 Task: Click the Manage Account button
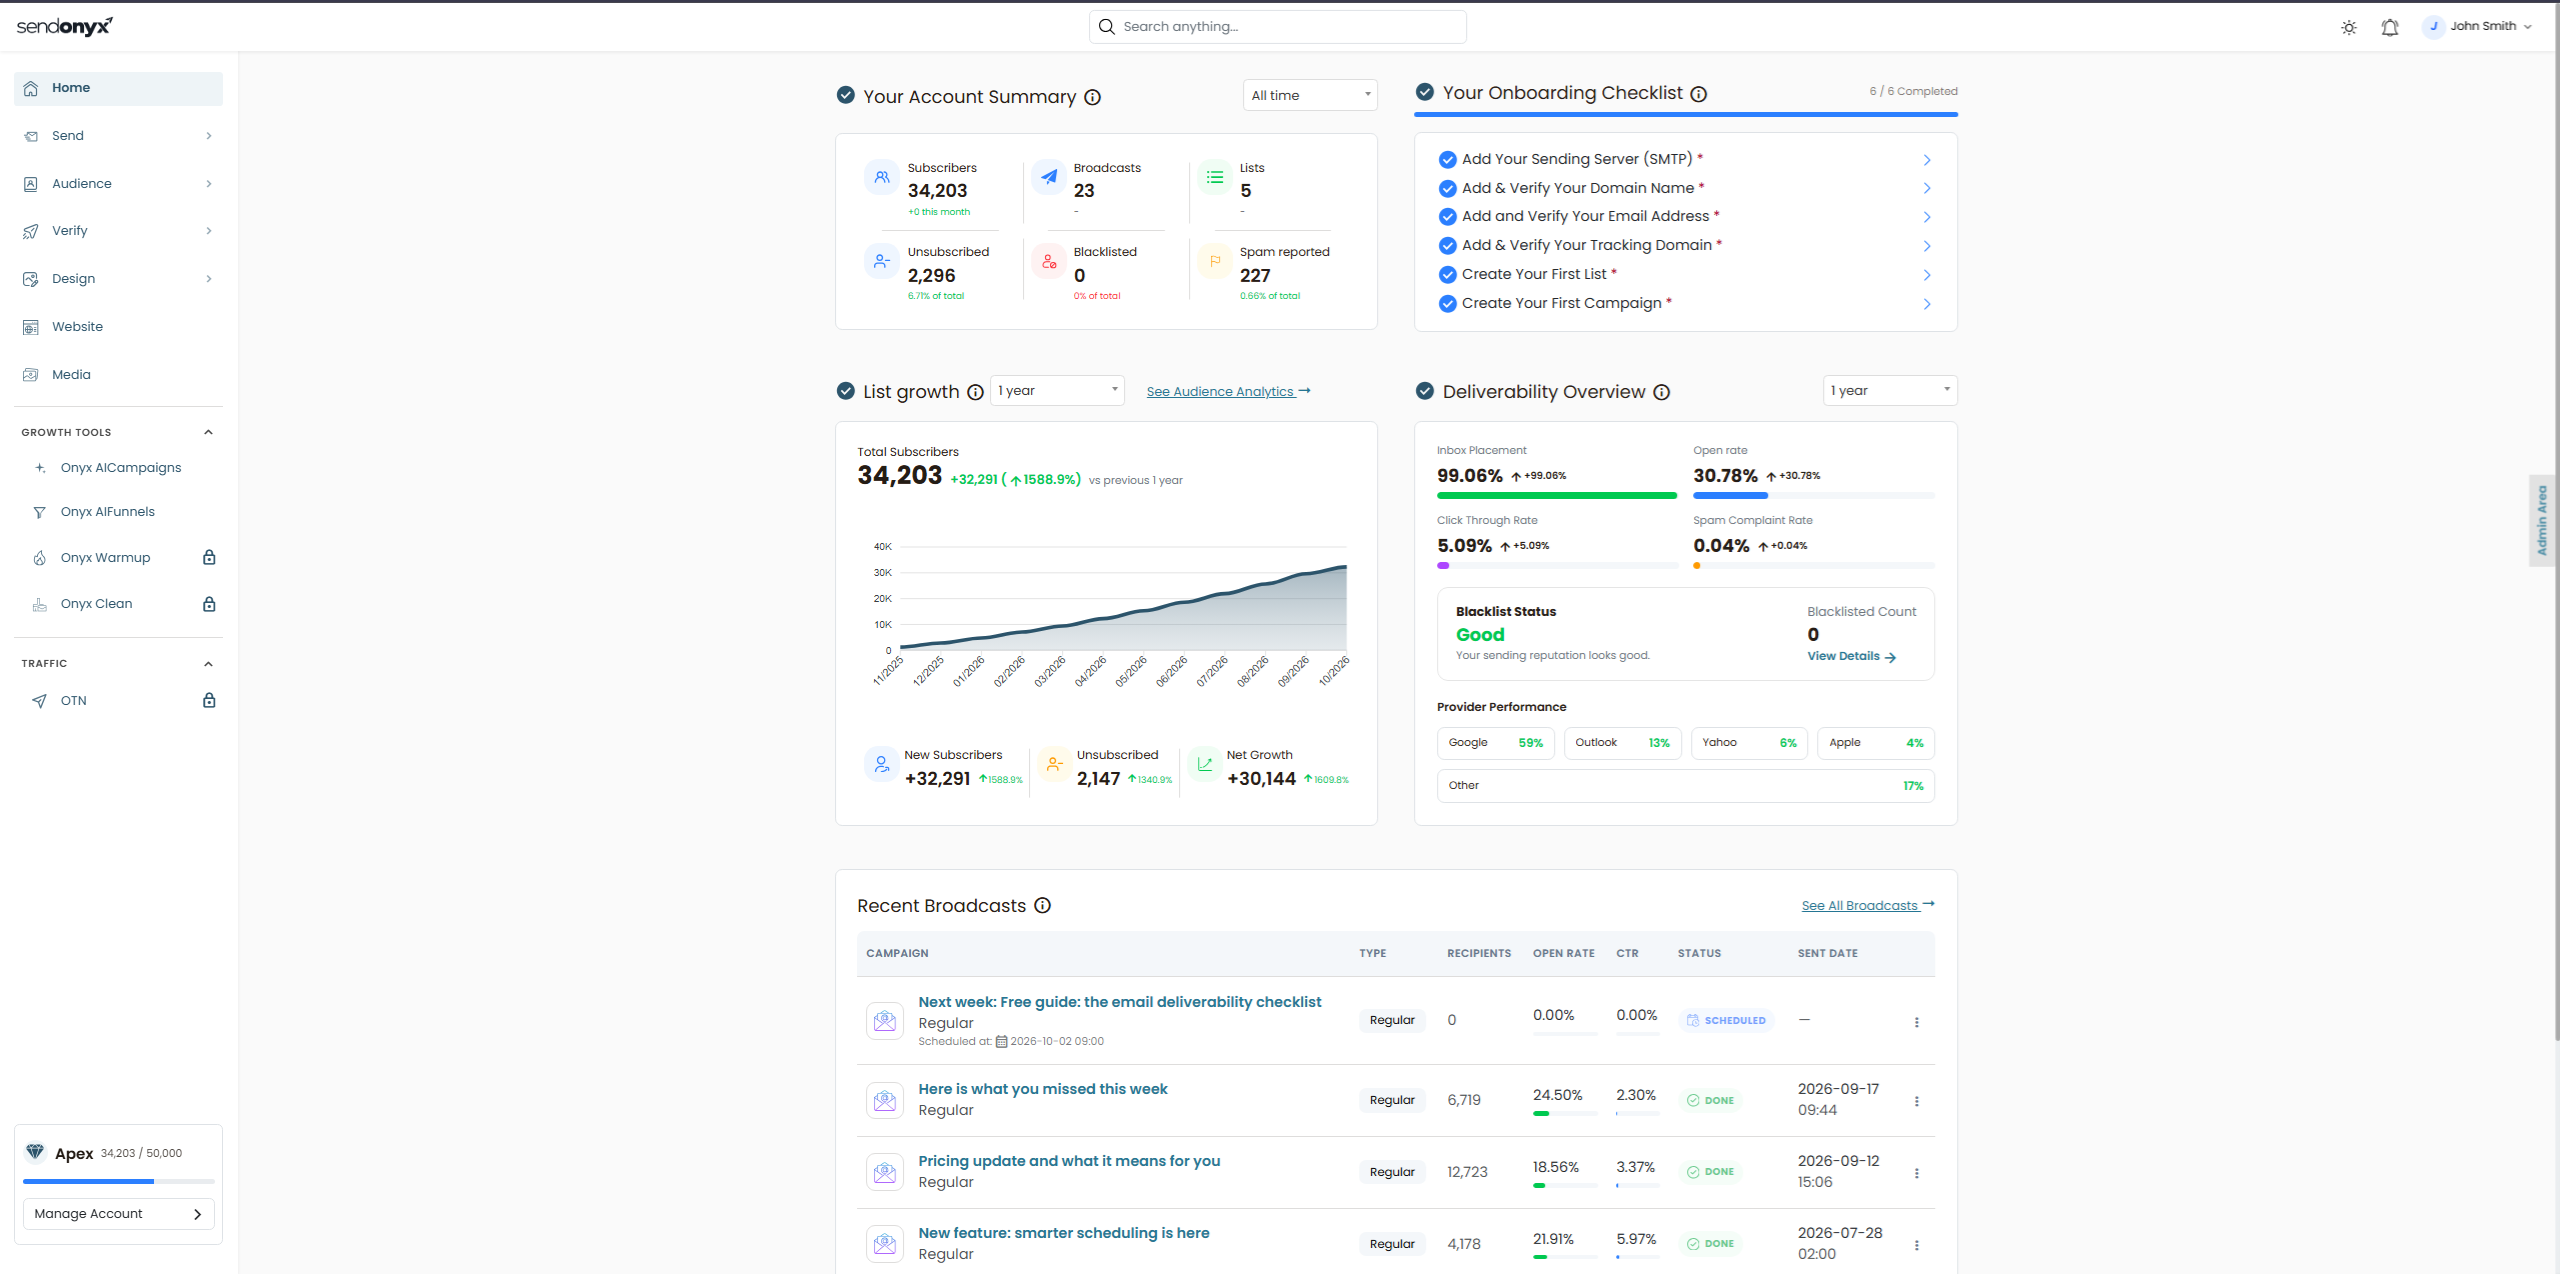pos(119,1214)
